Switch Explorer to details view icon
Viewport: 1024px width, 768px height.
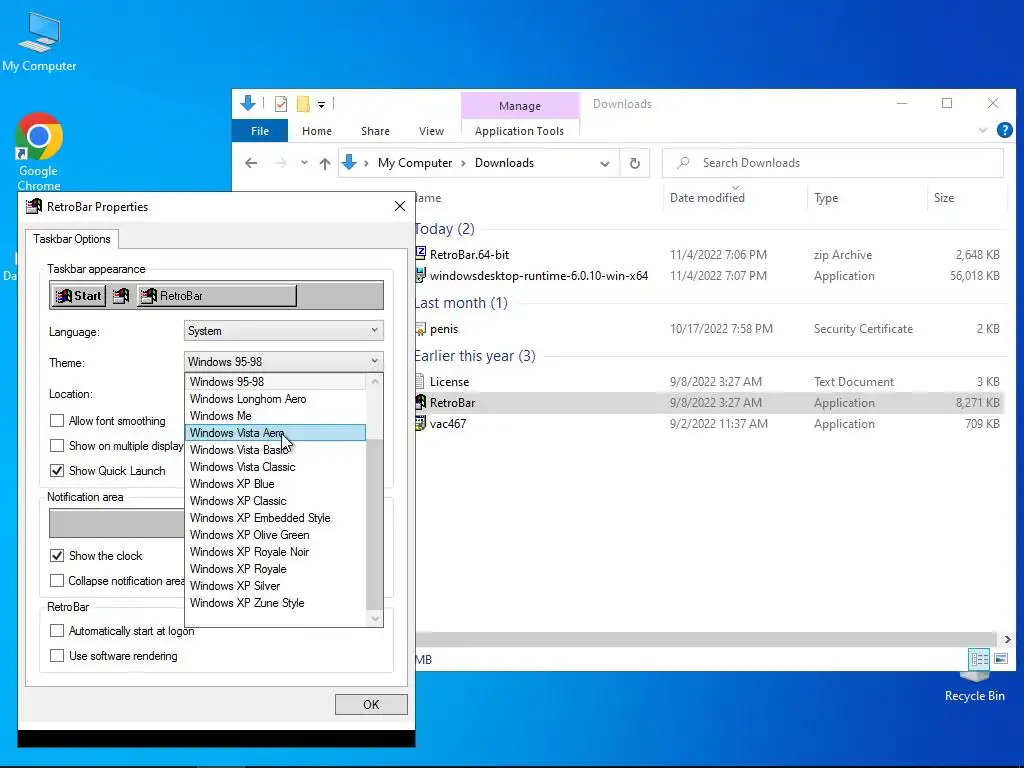click(979, 659)
